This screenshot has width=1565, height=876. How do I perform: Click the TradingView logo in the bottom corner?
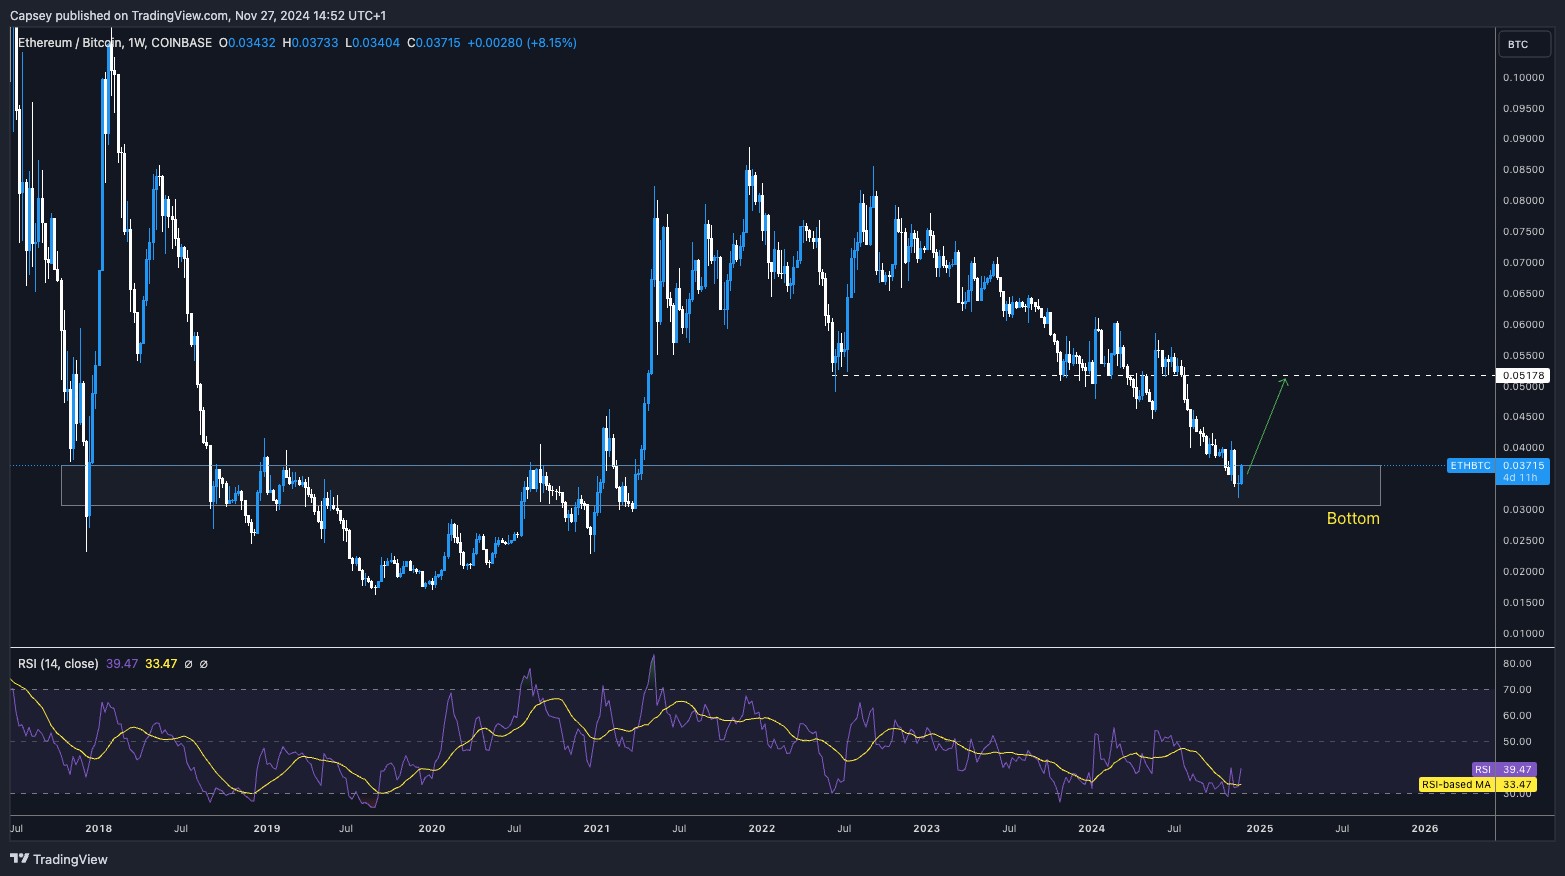(18, 859)
